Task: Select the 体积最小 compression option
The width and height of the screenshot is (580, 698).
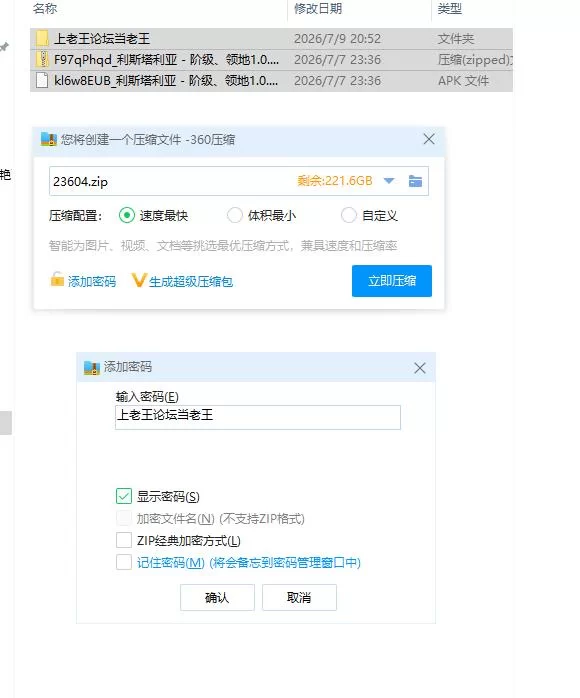Action: [235, 215]
